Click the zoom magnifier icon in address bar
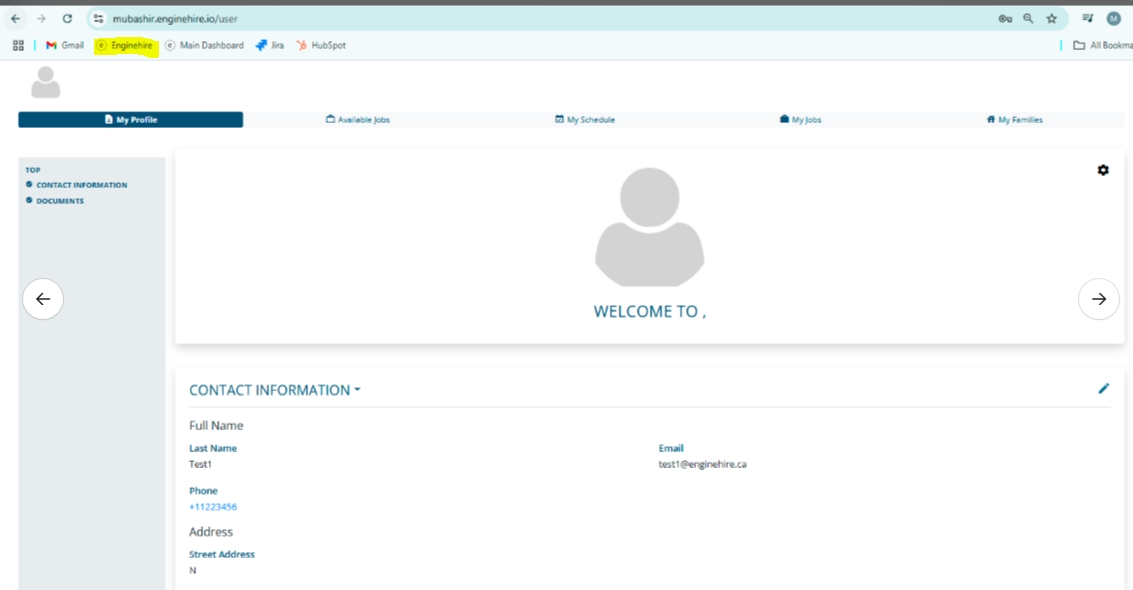This screenshot has height=590, width=1133. coord(1028,19)
